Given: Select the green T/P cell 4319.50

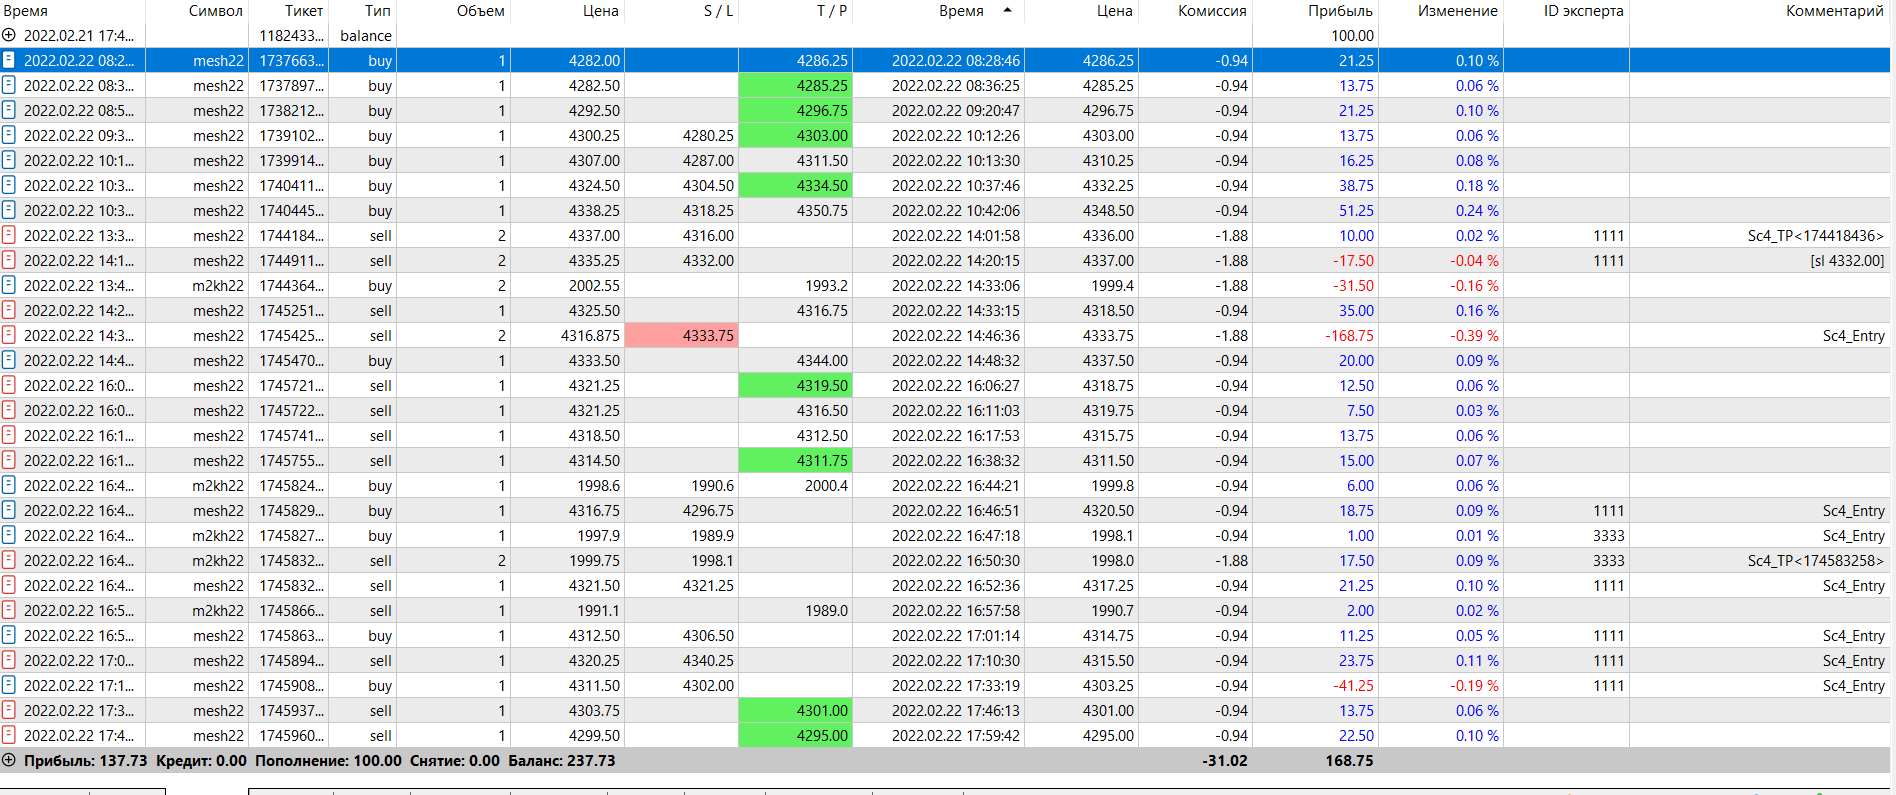Looking at the screenshot, I should point(795,385).
